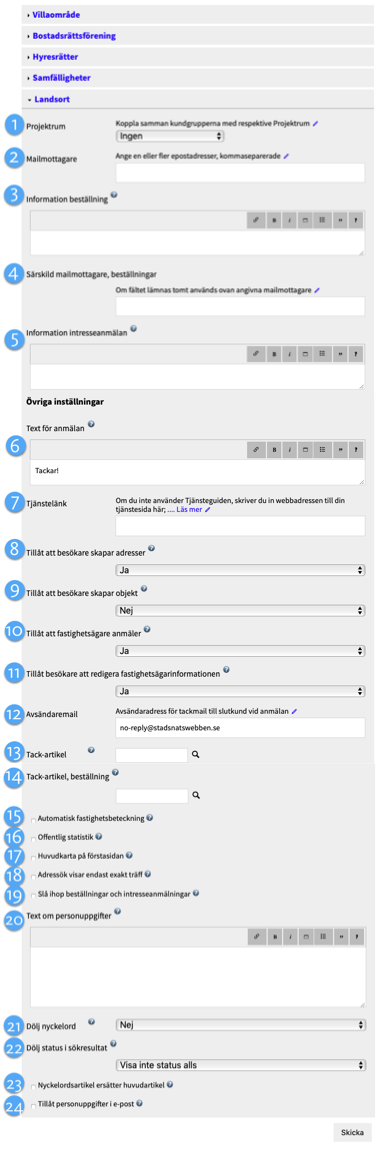
Task: Click the Skicka button
Action: pyautogui.click(x=352, y=1132)
